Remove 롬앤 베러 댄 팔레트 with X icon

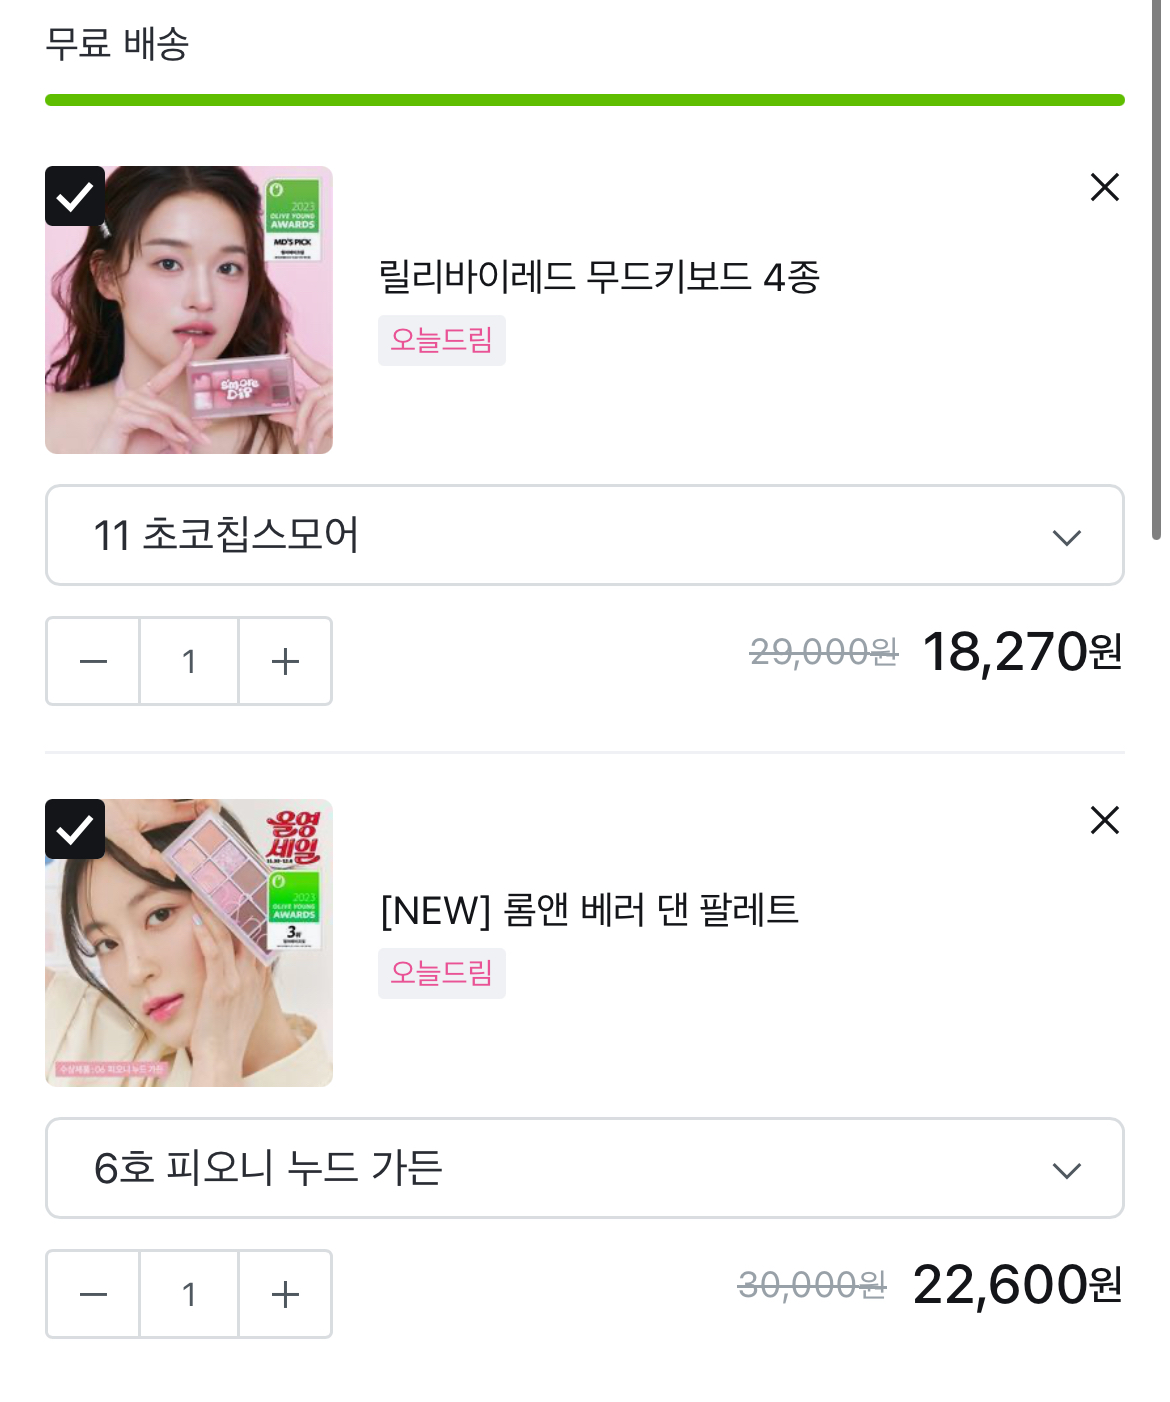click(1104, 820)
